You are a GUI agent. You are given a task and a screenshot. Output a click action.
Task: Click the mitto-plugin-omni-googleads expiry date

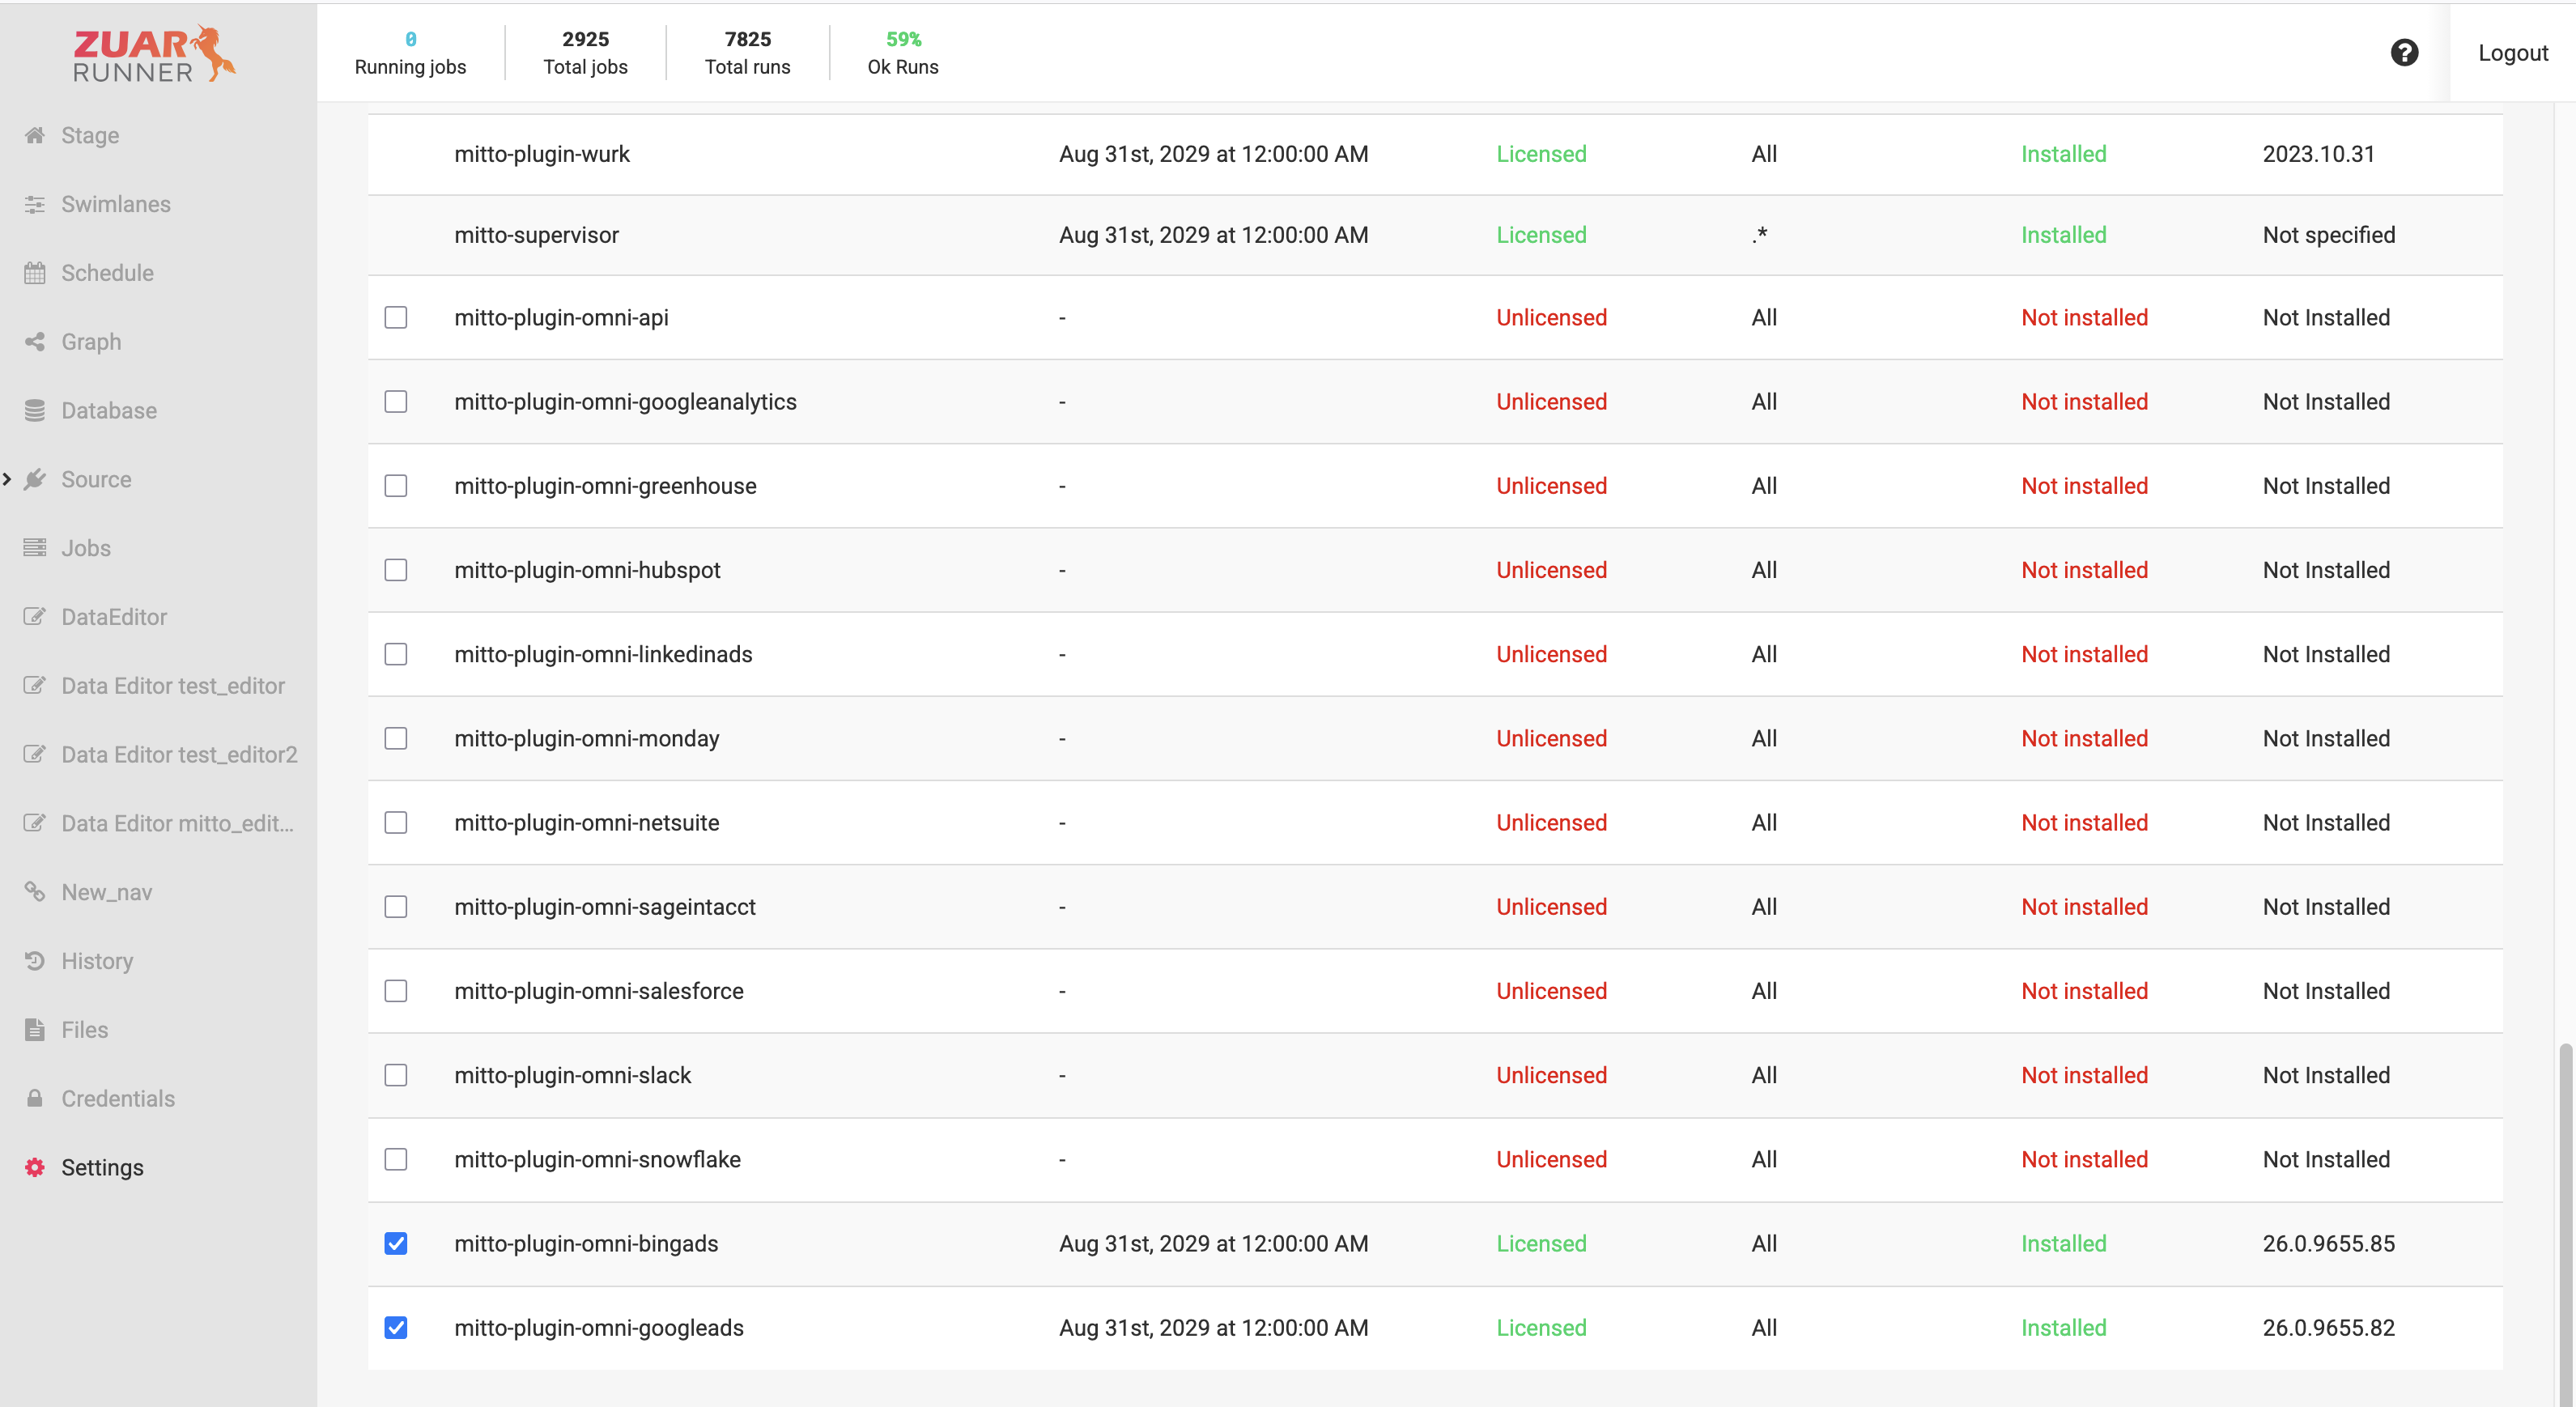tap(1213, 1327)
